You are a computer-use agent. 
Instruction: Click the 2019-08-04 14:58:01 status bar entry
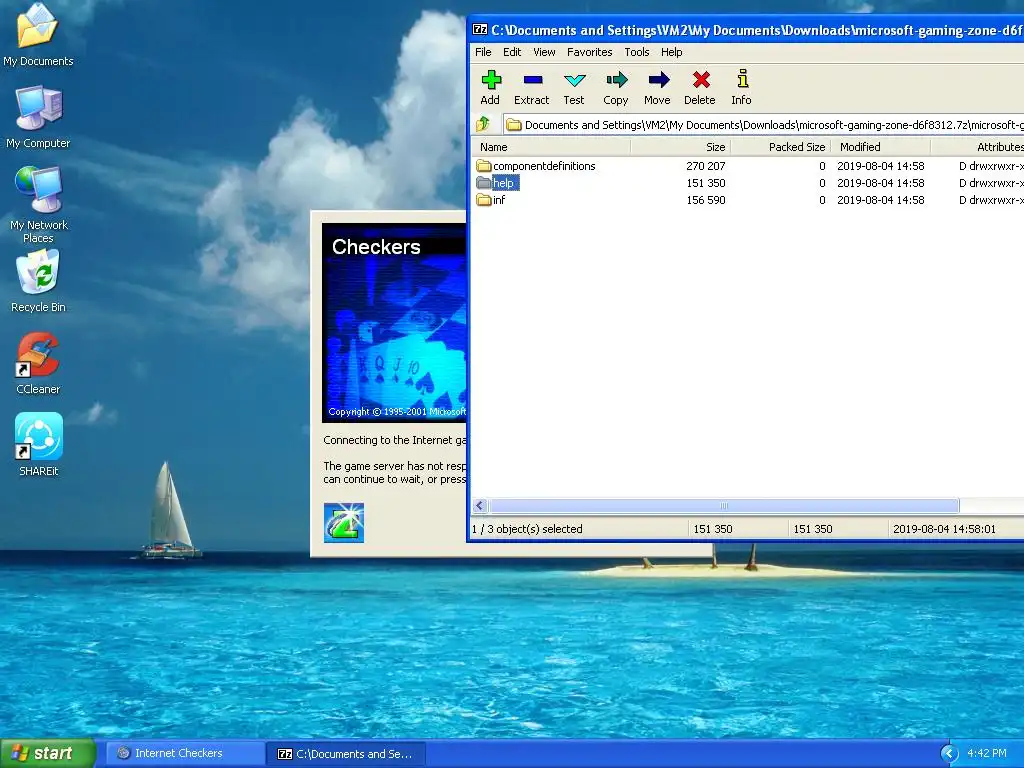pos(944,529)
